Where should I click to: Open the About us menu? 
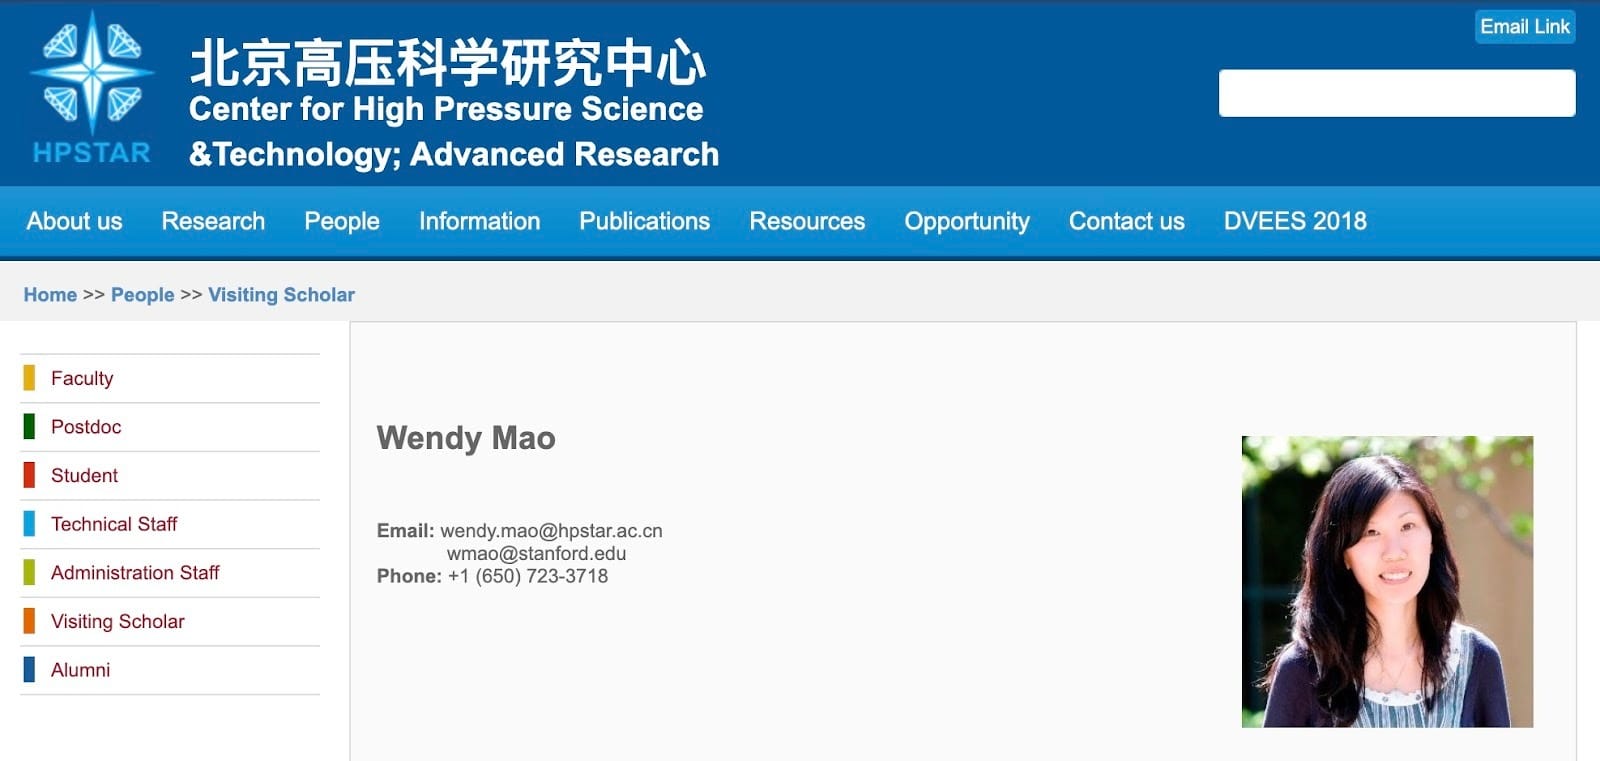click(75, 221)
